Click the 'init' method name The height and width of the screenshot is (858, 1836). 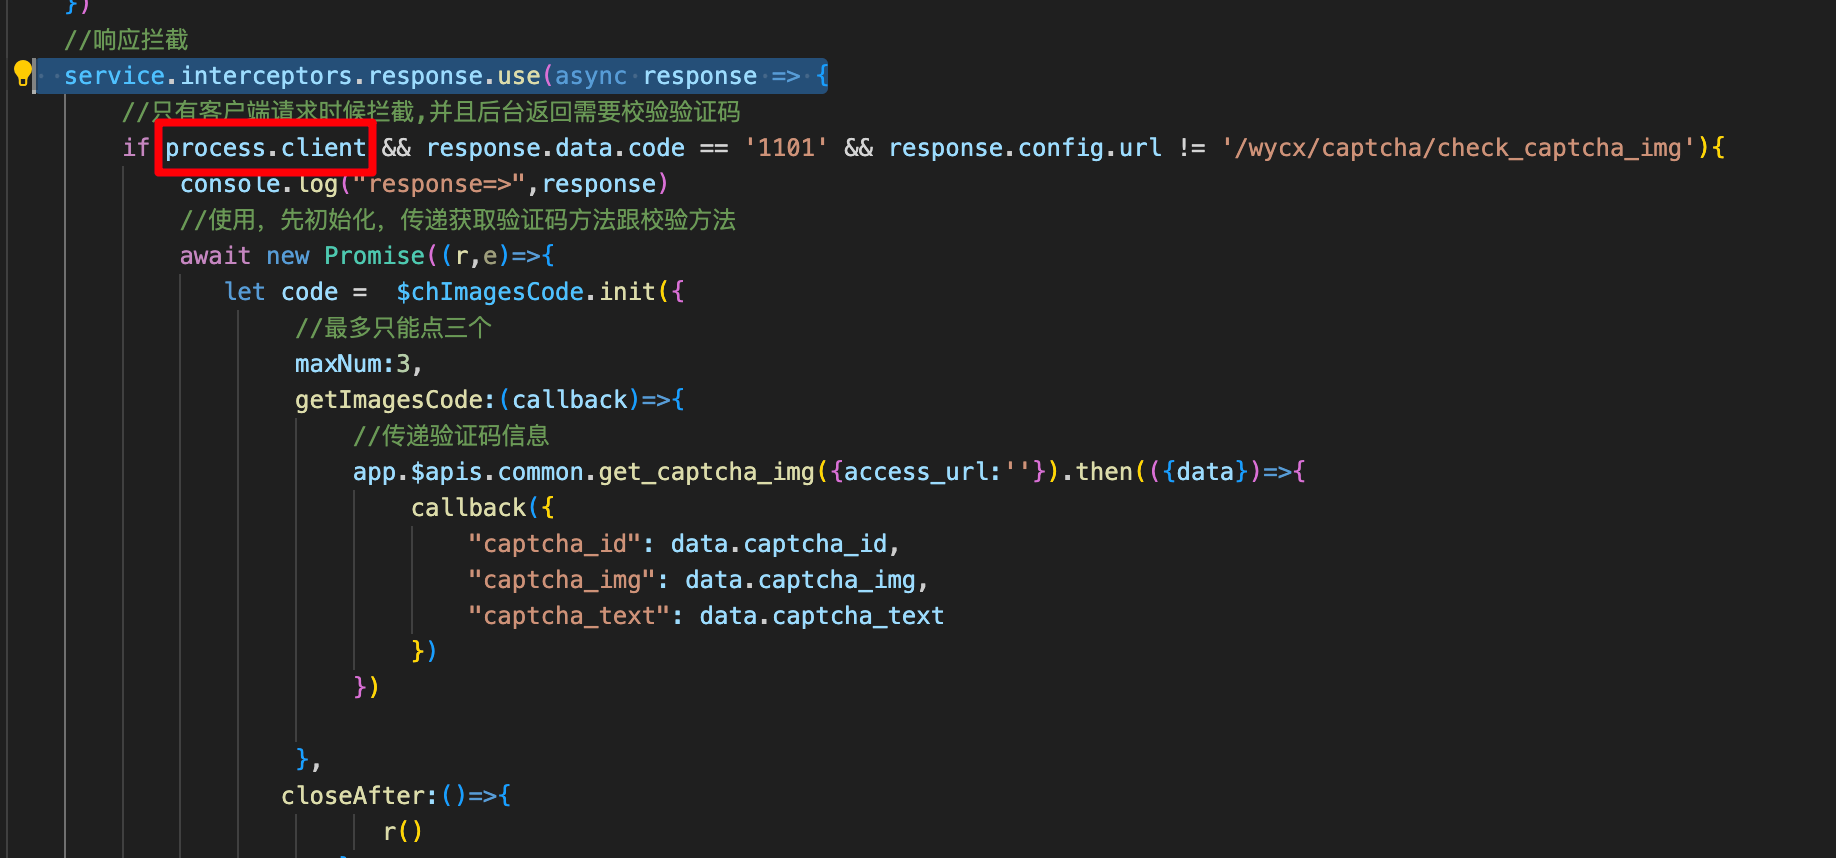[627, 292]
